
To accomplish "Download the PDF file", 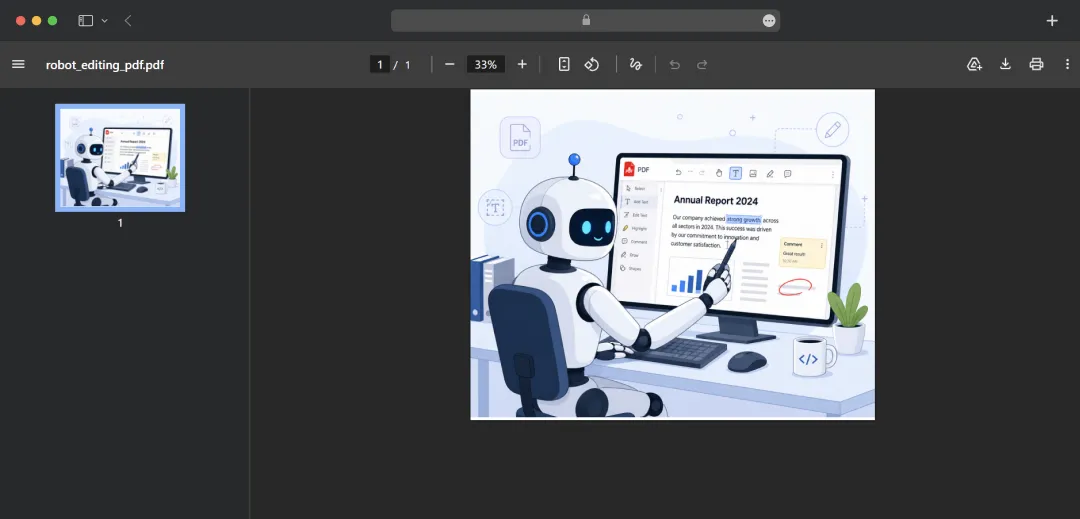I will click(x=1005, y=64).
